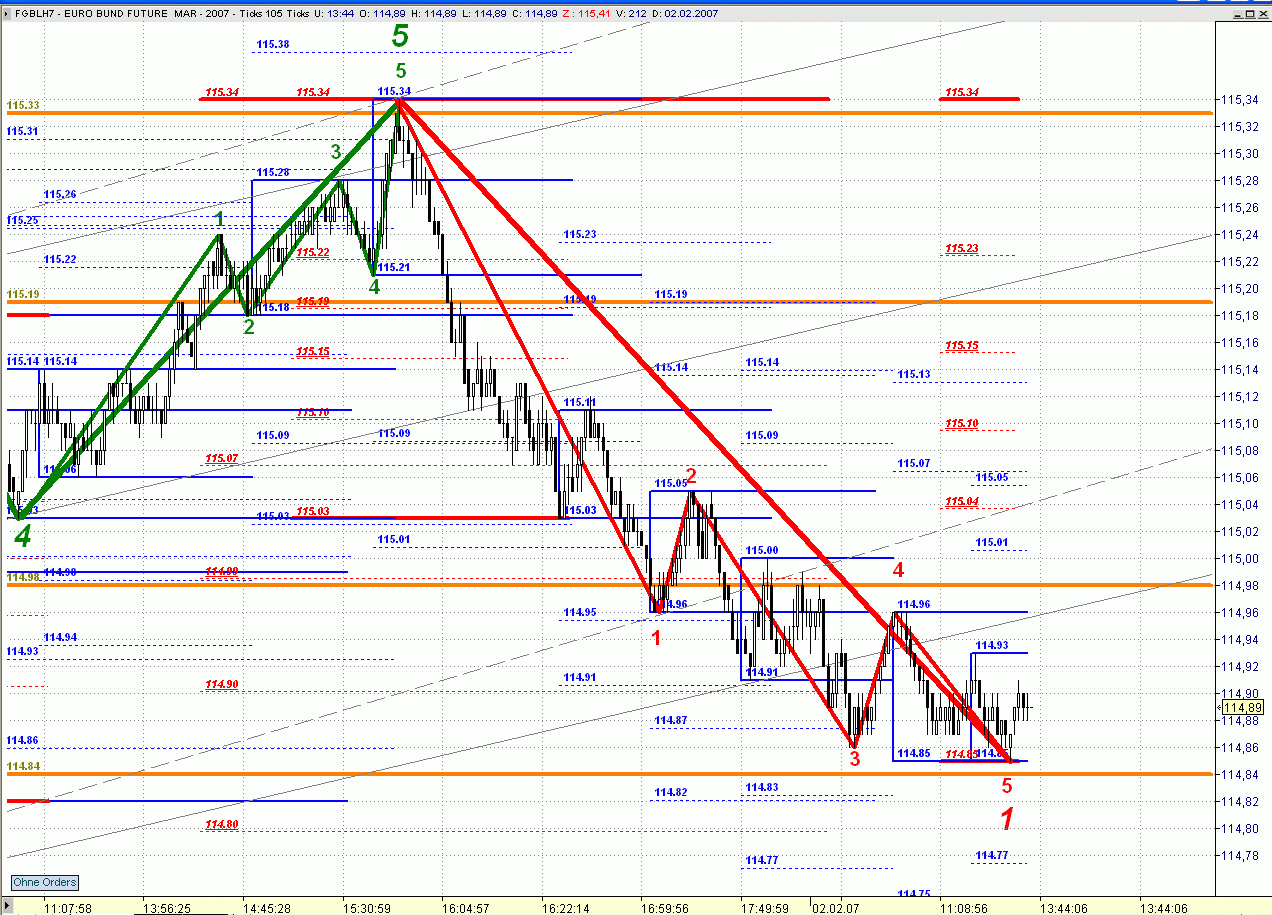Click the large green wave label 4 at chart start
Image resolution: width=1272 pixels, height=915 pixels.
(22, 538)
